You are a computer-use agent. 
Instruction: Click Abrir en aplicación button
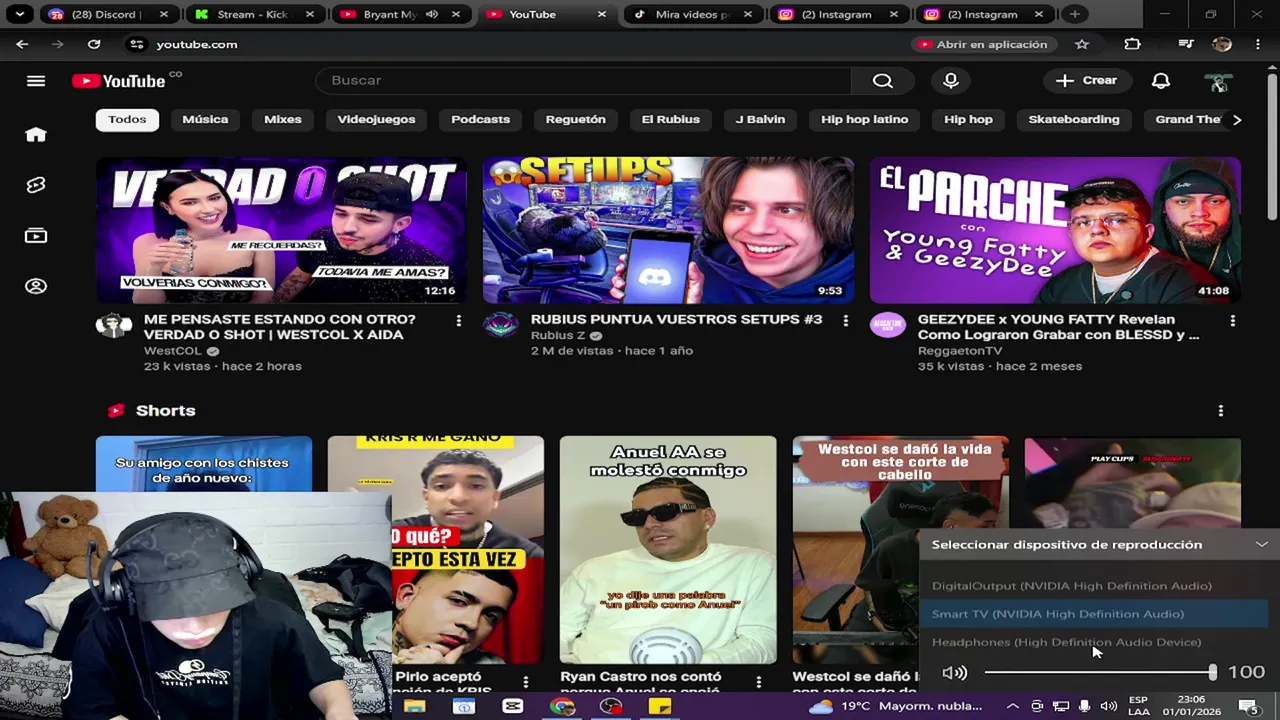983,44
